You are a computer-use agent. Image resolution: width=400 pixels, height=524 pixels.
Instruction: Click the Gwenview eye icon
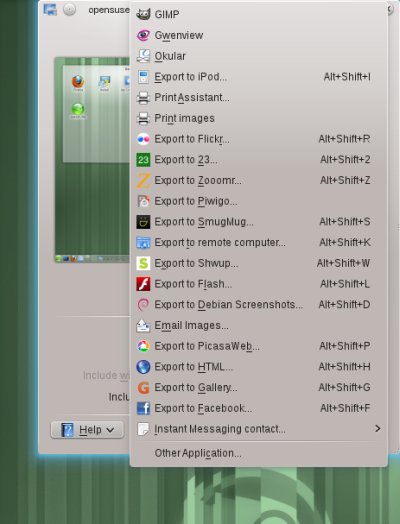143,35
